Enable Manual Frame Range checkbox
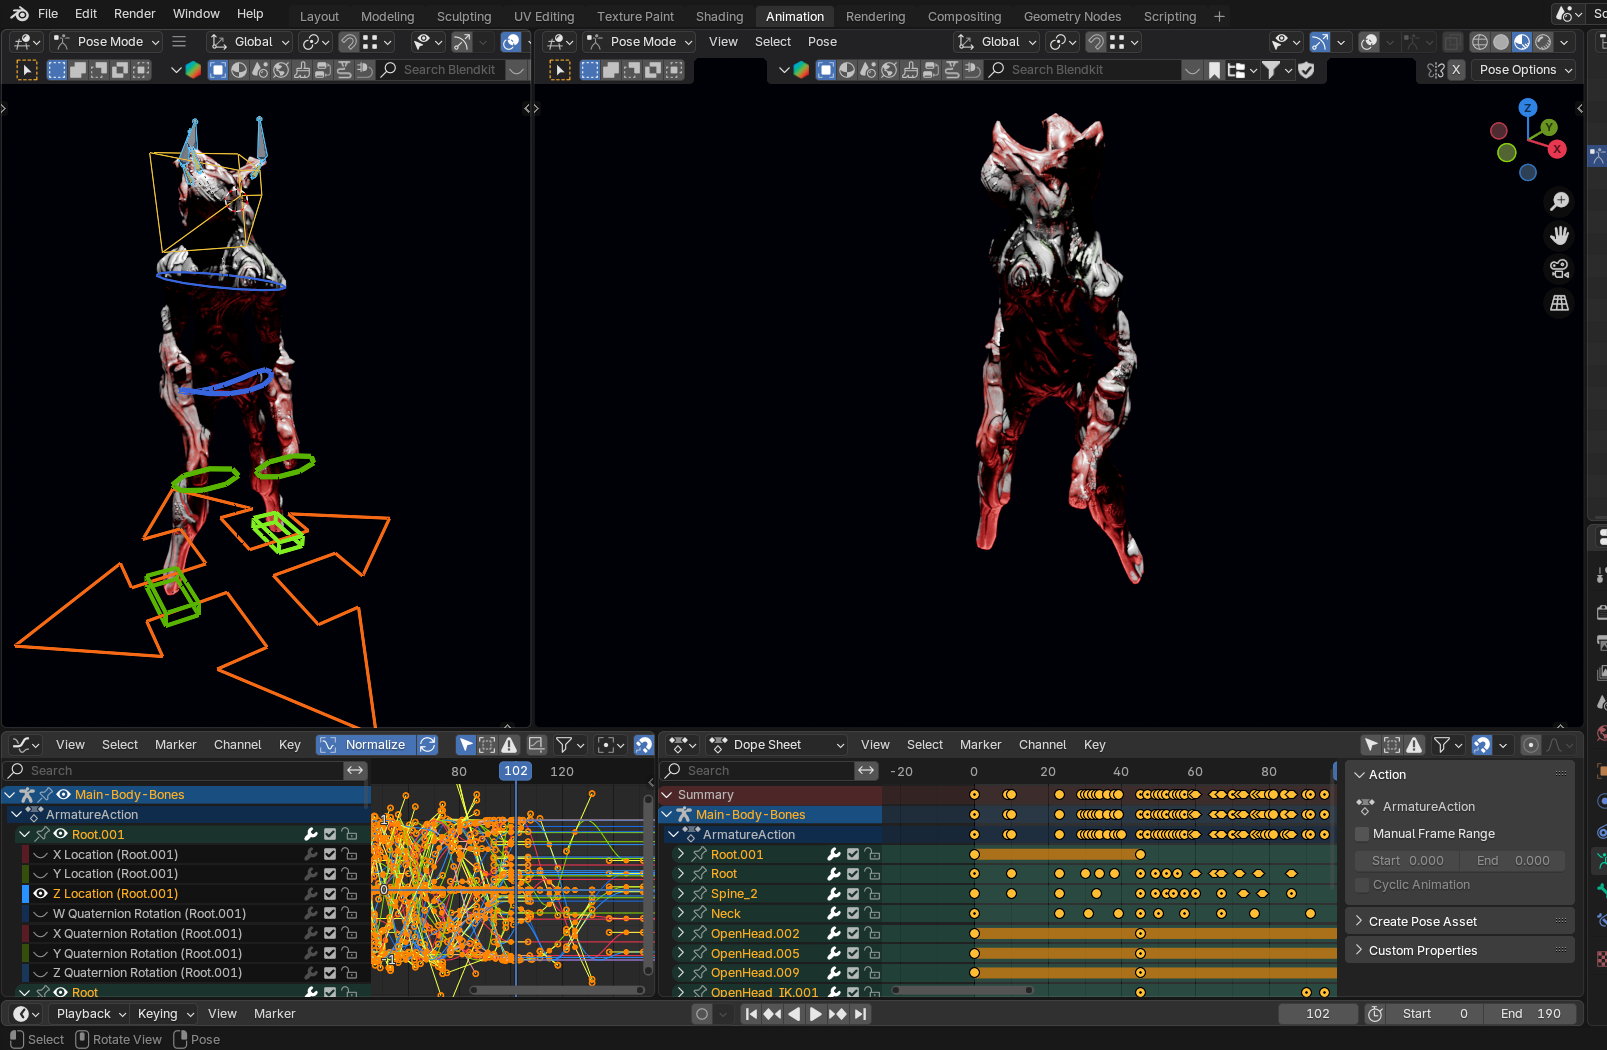The height and width of the screenshot is (1050, 1607). coord(1362,834)
